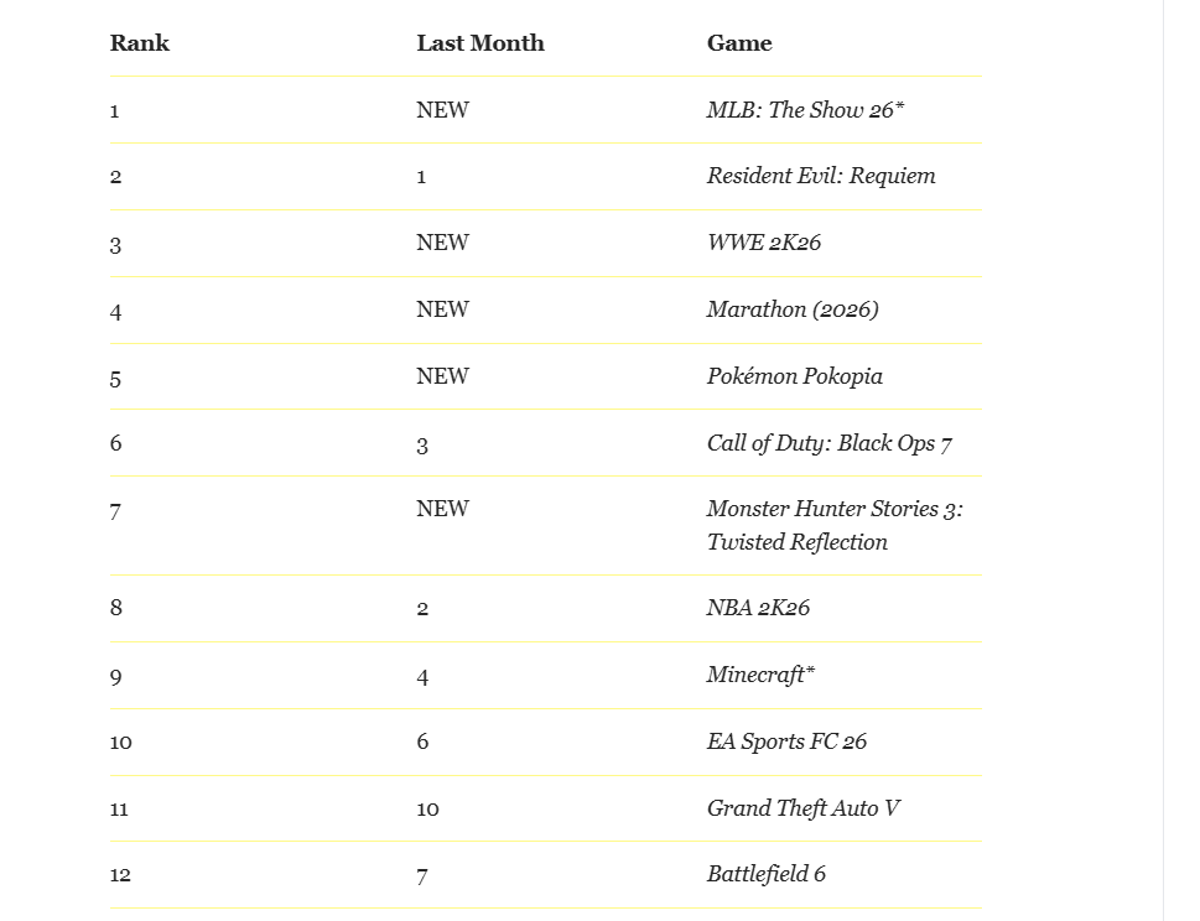Click the Game column header

(x=739, y=43)
